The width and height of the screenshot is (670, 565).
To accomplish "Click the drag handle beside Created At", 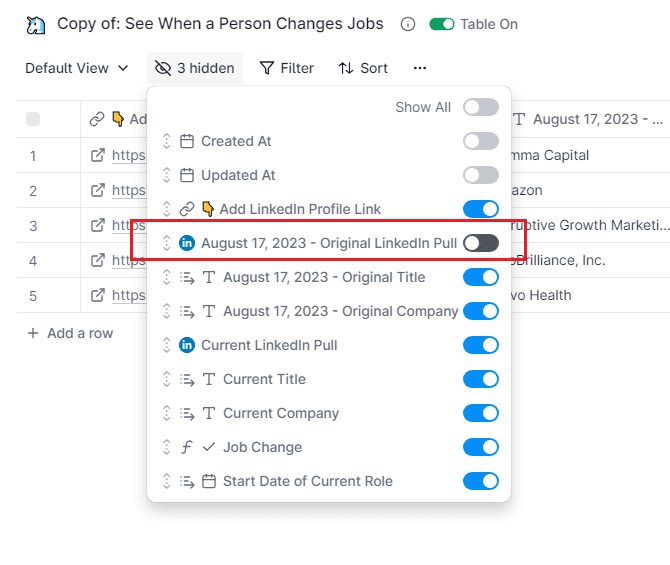I will [167, 141].
